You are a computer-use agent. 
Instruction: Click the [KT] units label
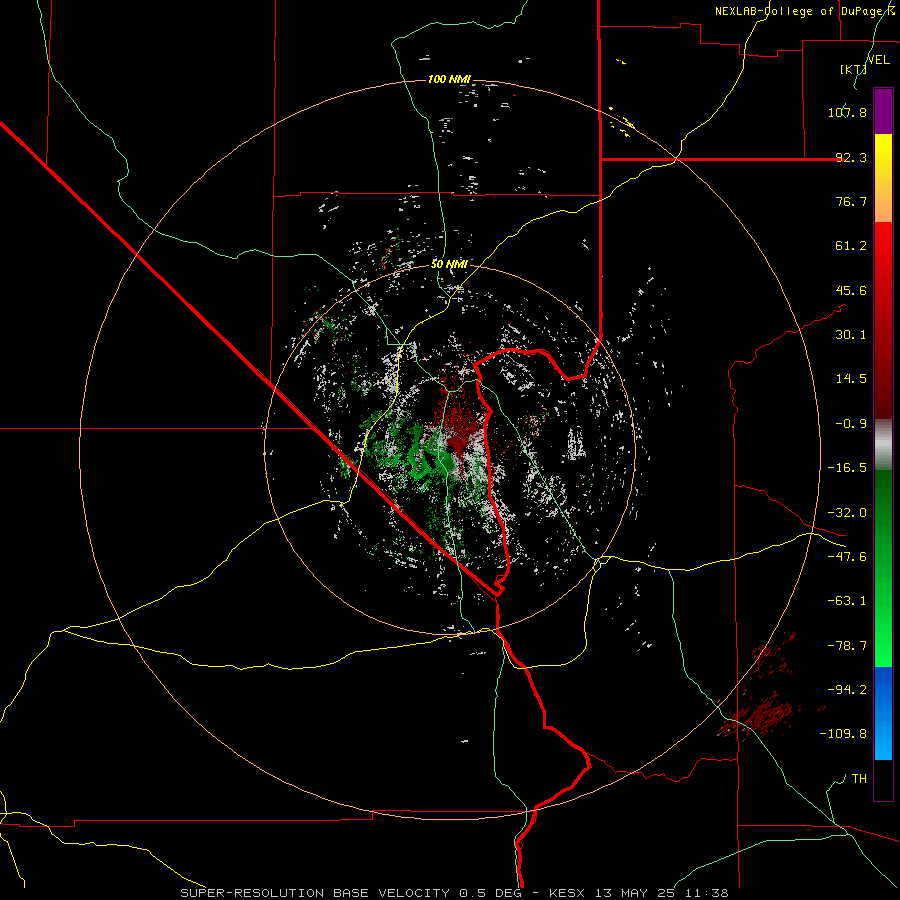click(x=853, y=69)
